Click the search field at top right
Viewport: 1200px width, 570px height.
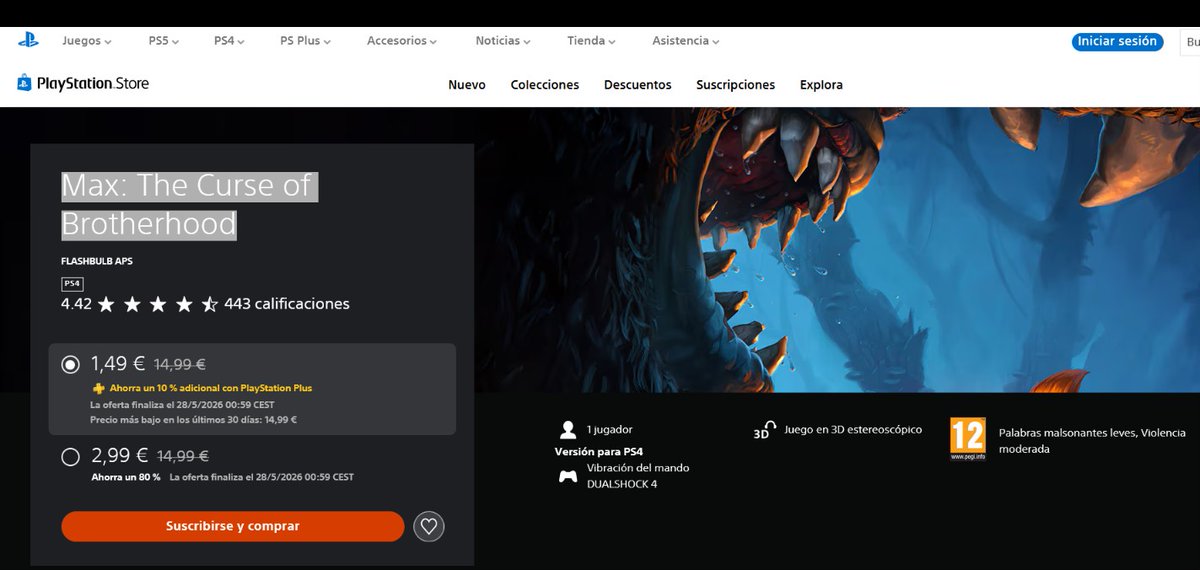click(x=1189, y=41)
